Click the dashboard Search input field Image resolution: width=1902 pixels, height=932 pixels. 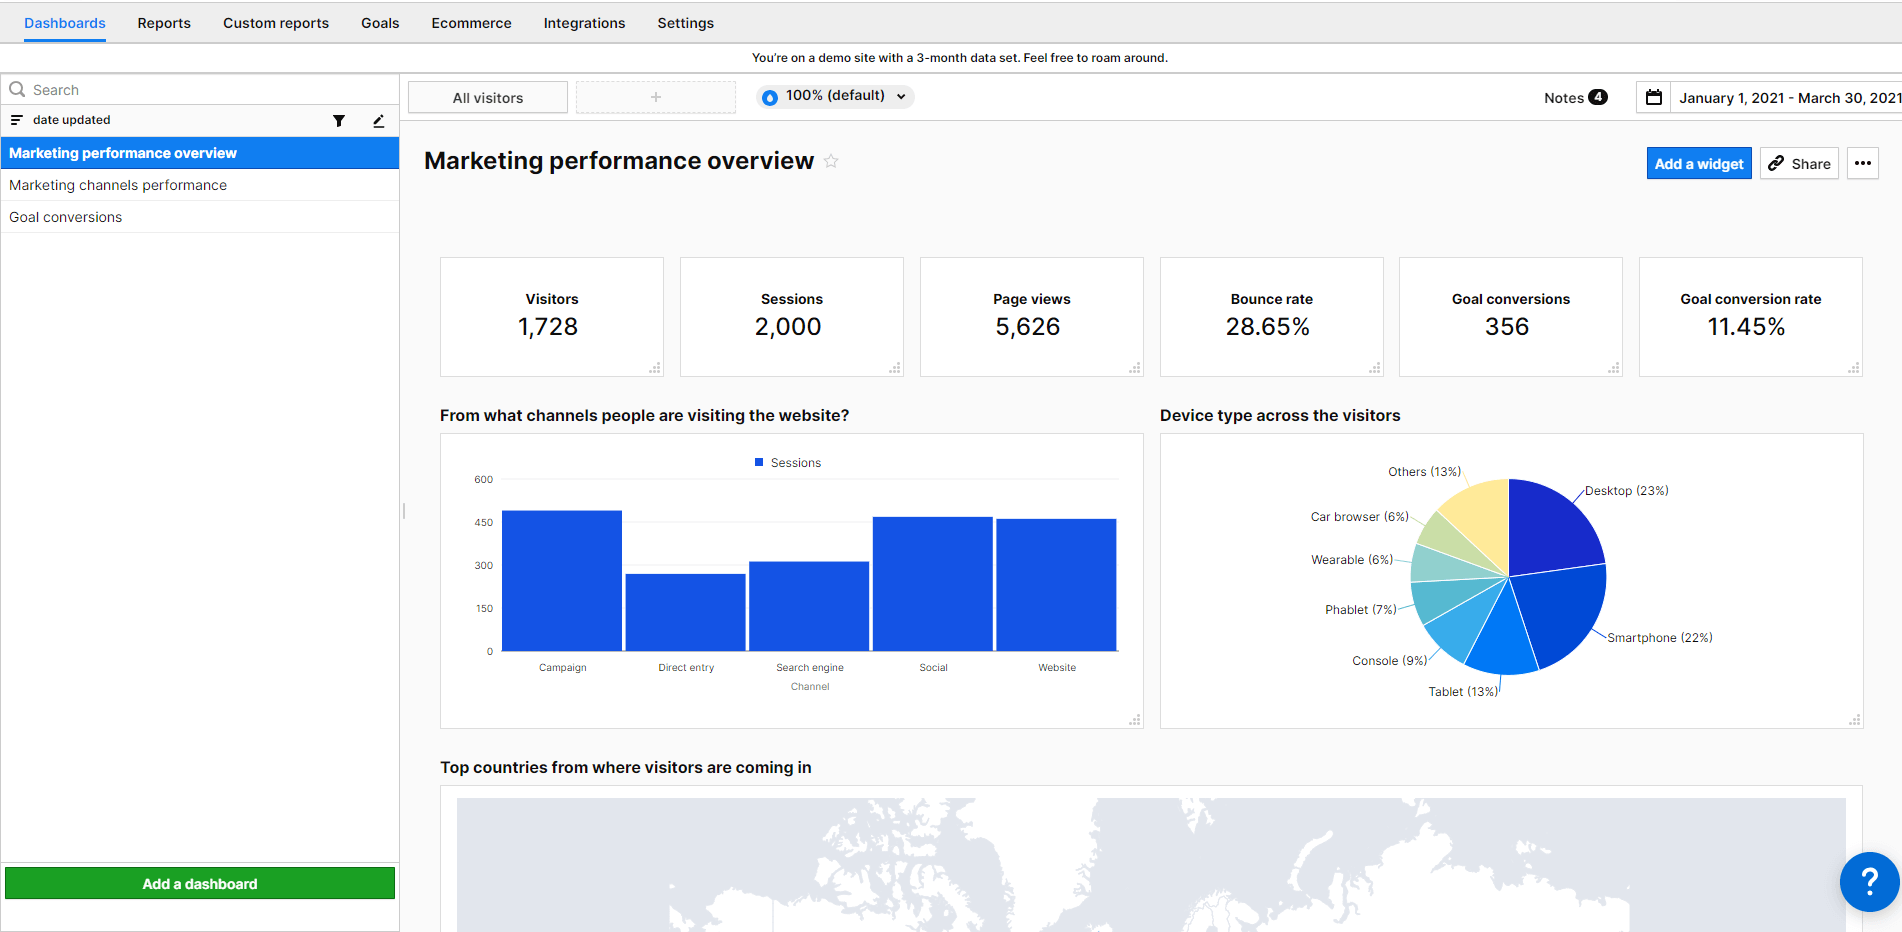[x=200, y=90]
